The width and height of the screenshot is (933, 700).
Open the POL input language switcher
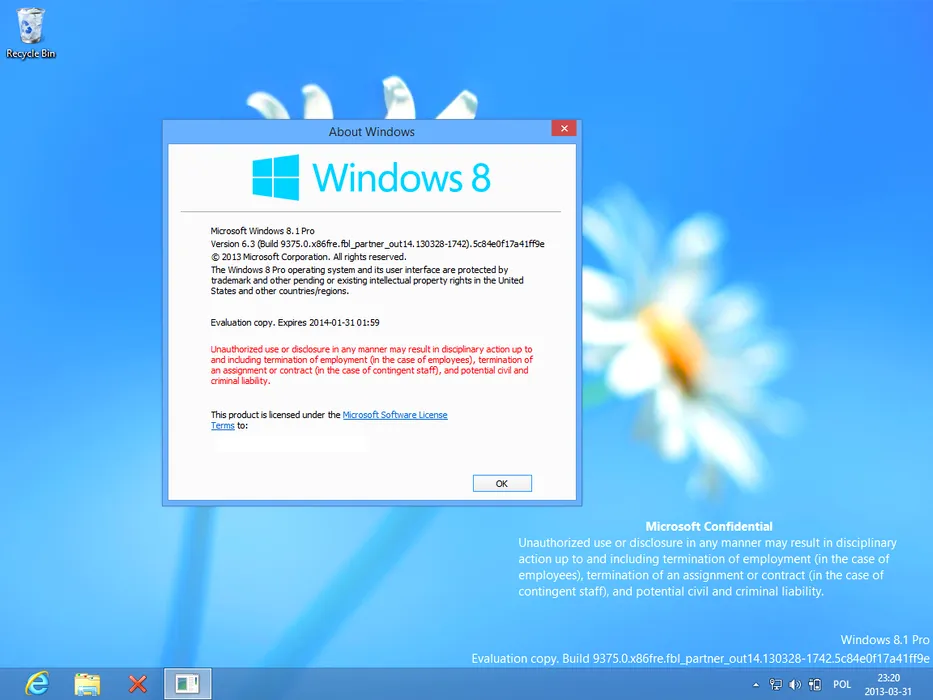click(x=841, y=685)
